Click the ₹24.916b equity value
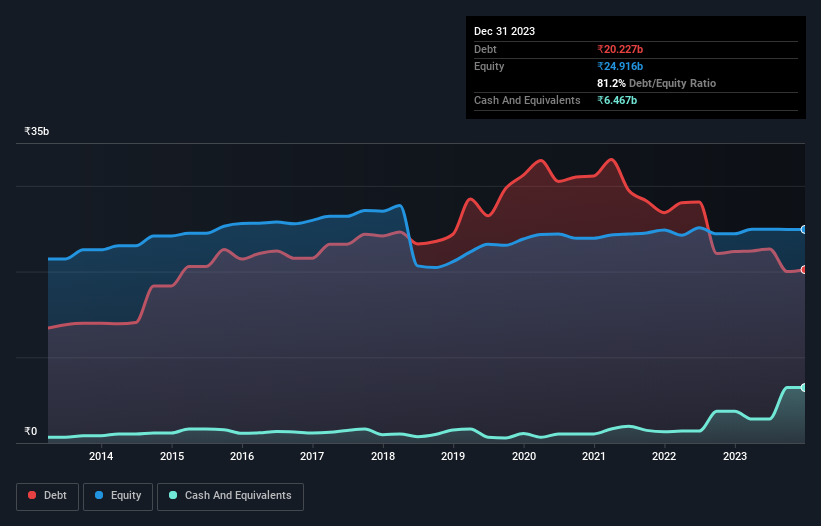The width and height of the screenshot is (821, 526). coord(620,66)
